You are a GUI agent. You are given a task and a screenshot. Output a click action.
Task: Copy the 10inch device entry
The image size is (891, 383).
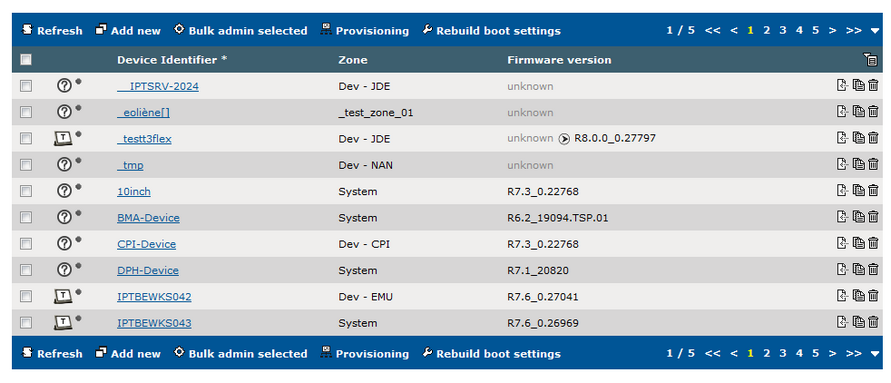click(x=859, y=191)
